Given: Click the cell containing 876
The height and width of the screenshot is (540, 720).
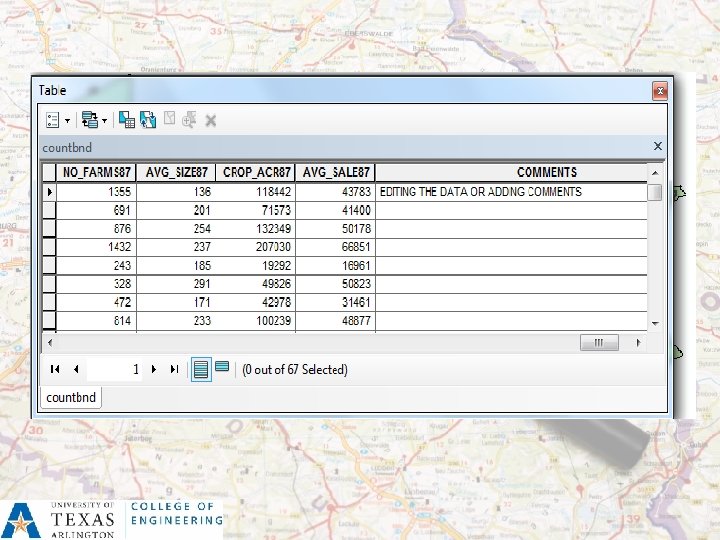Looking at the screenshot, I should point(96,229).
